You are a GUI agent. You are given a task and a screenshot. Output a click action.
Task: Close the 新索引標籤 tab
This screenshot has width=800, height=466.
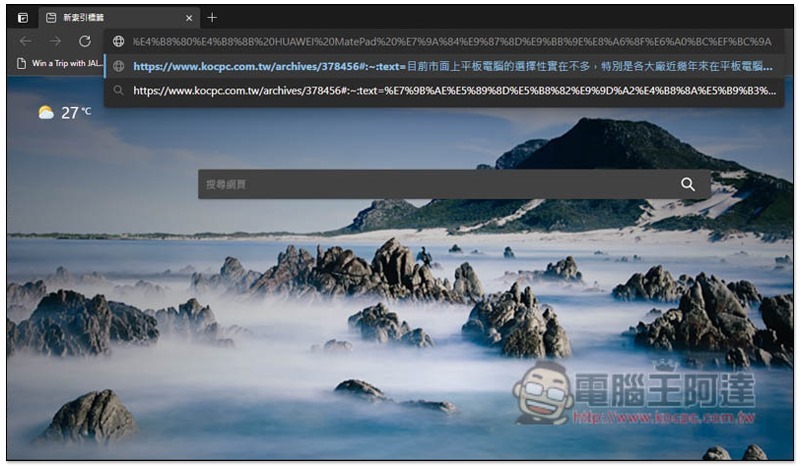click(190, 18)
